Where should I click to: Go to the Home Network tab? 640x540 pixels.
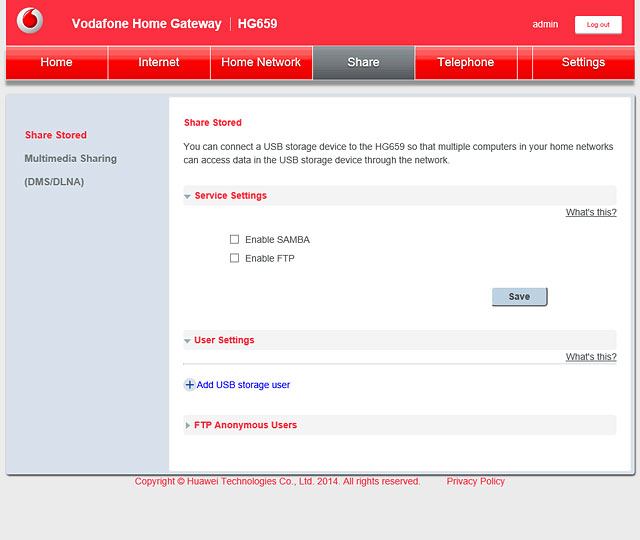click(x=261, y=62)
